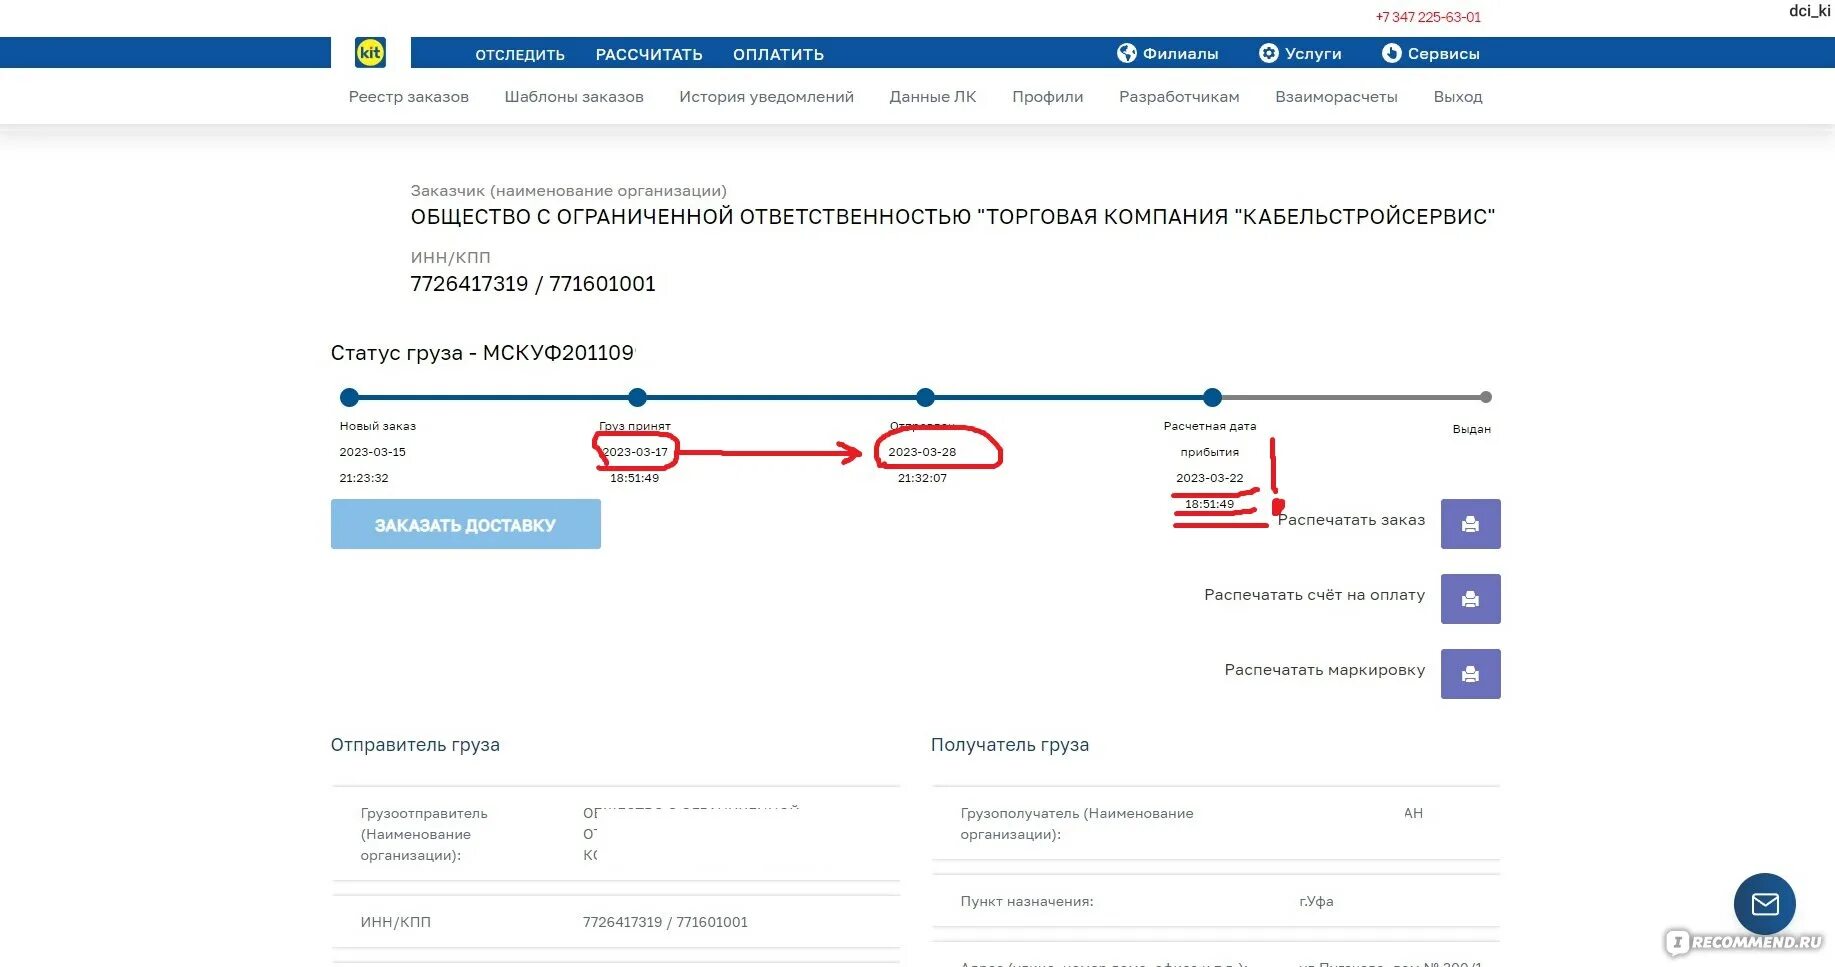Viewport: 1835px width, 967px height.
Task: Click the Пункт назначения label
Action: (x=1027, y=901)
